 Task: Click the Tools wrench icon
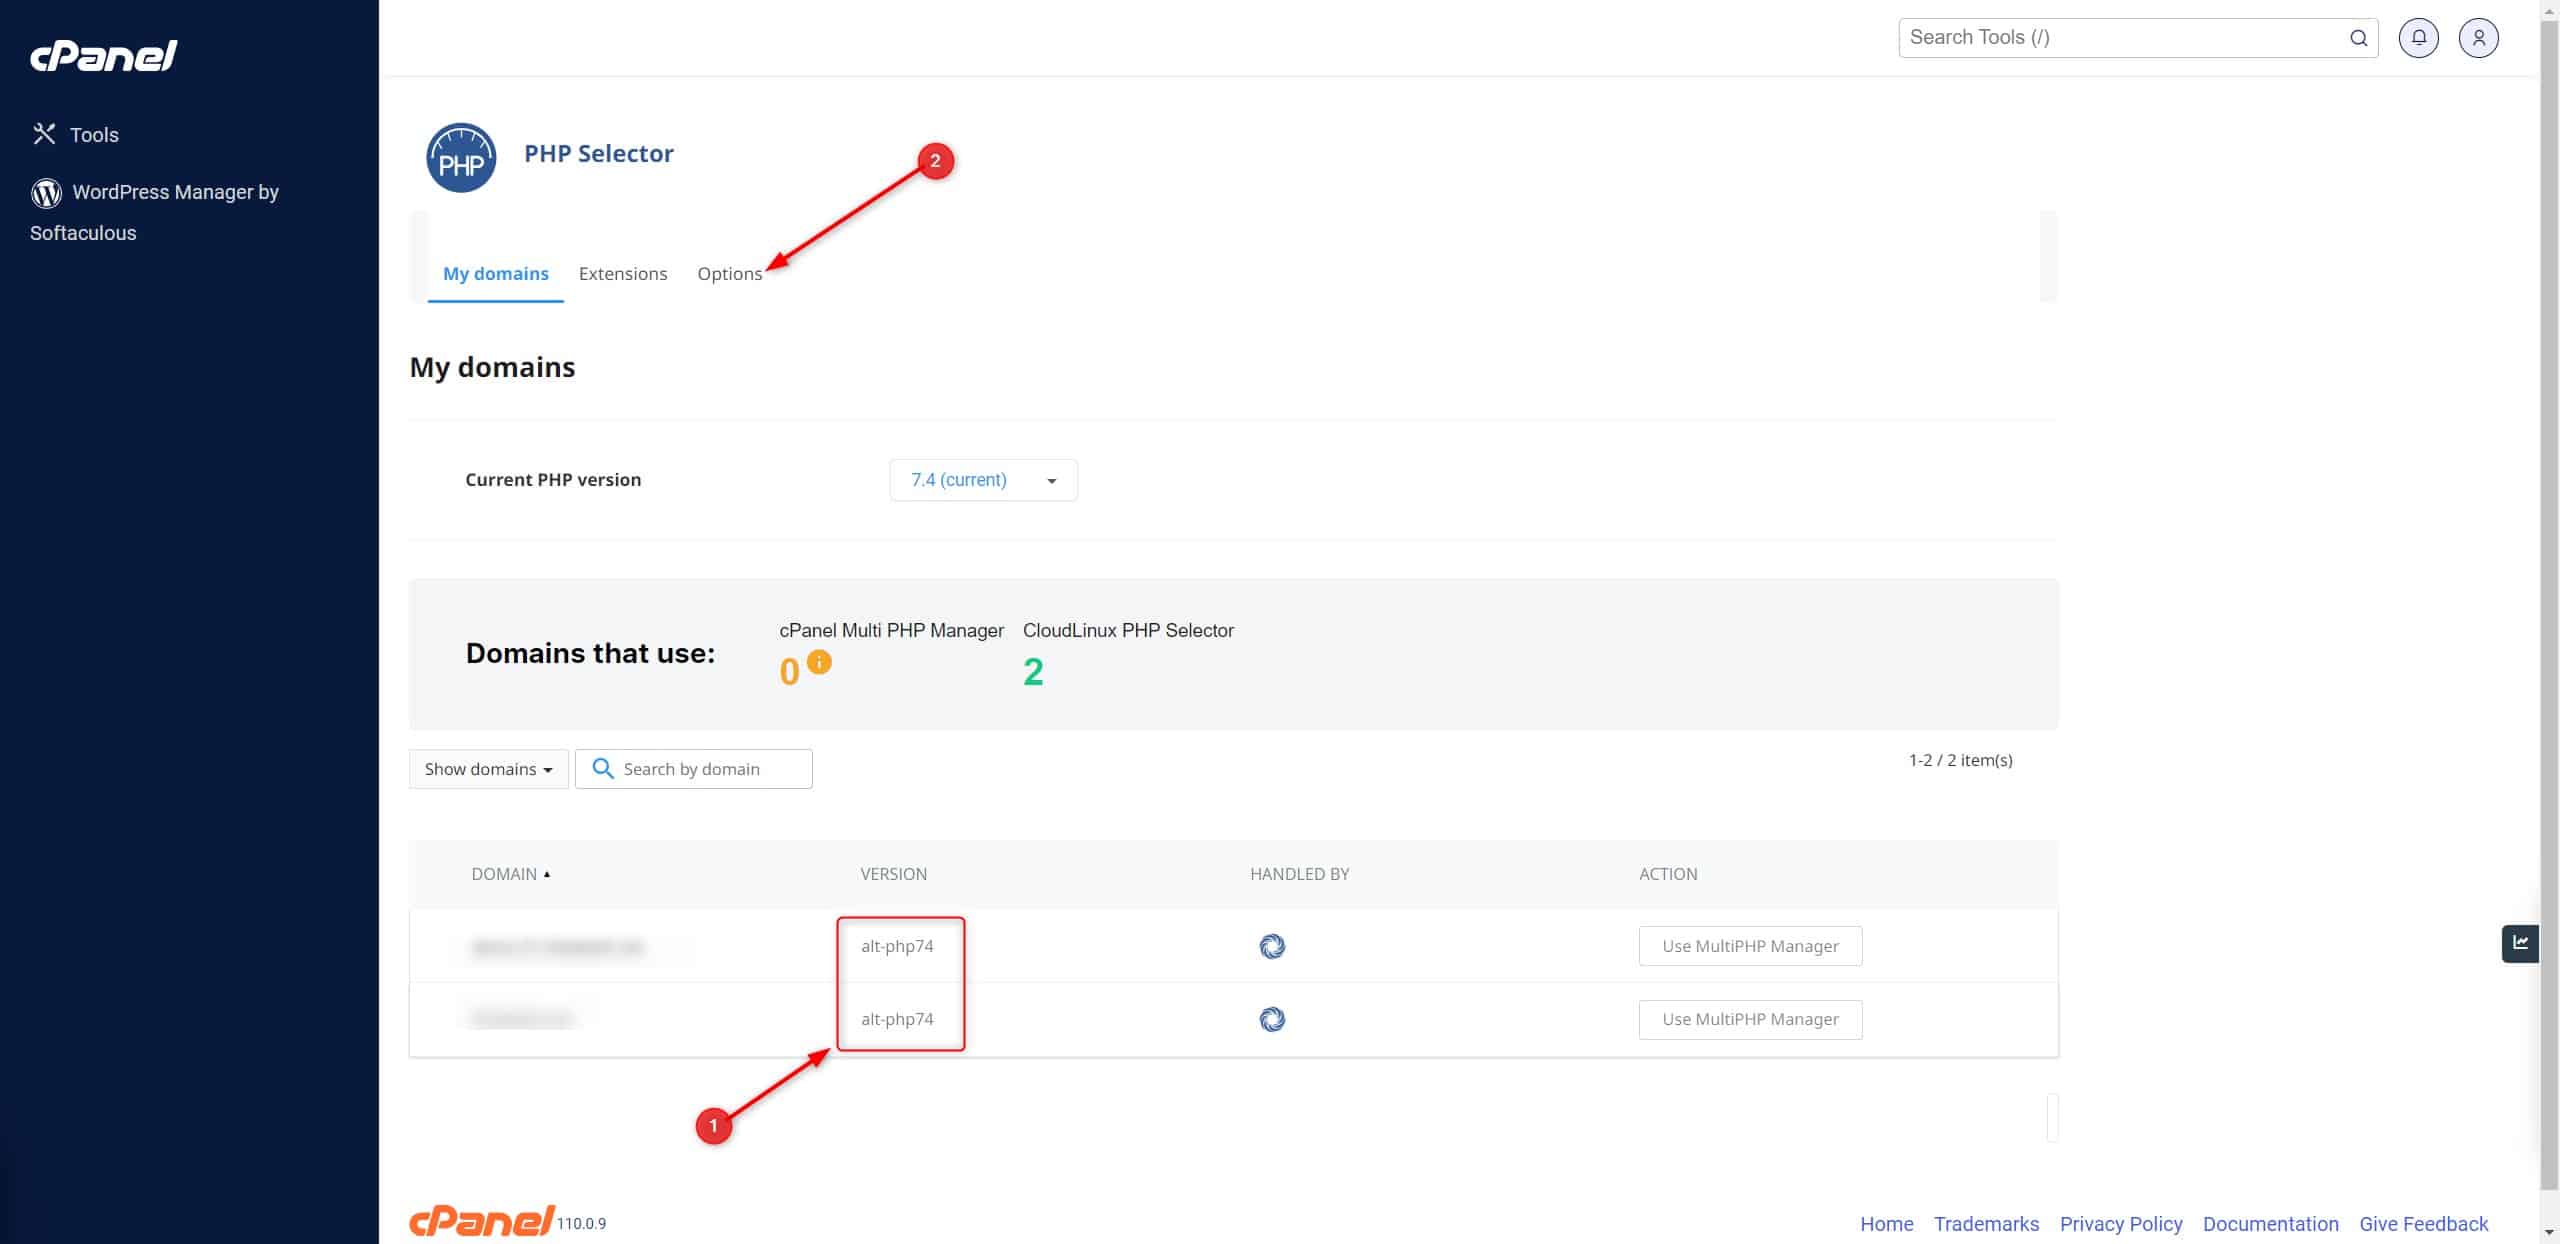[x=44, y=134]
